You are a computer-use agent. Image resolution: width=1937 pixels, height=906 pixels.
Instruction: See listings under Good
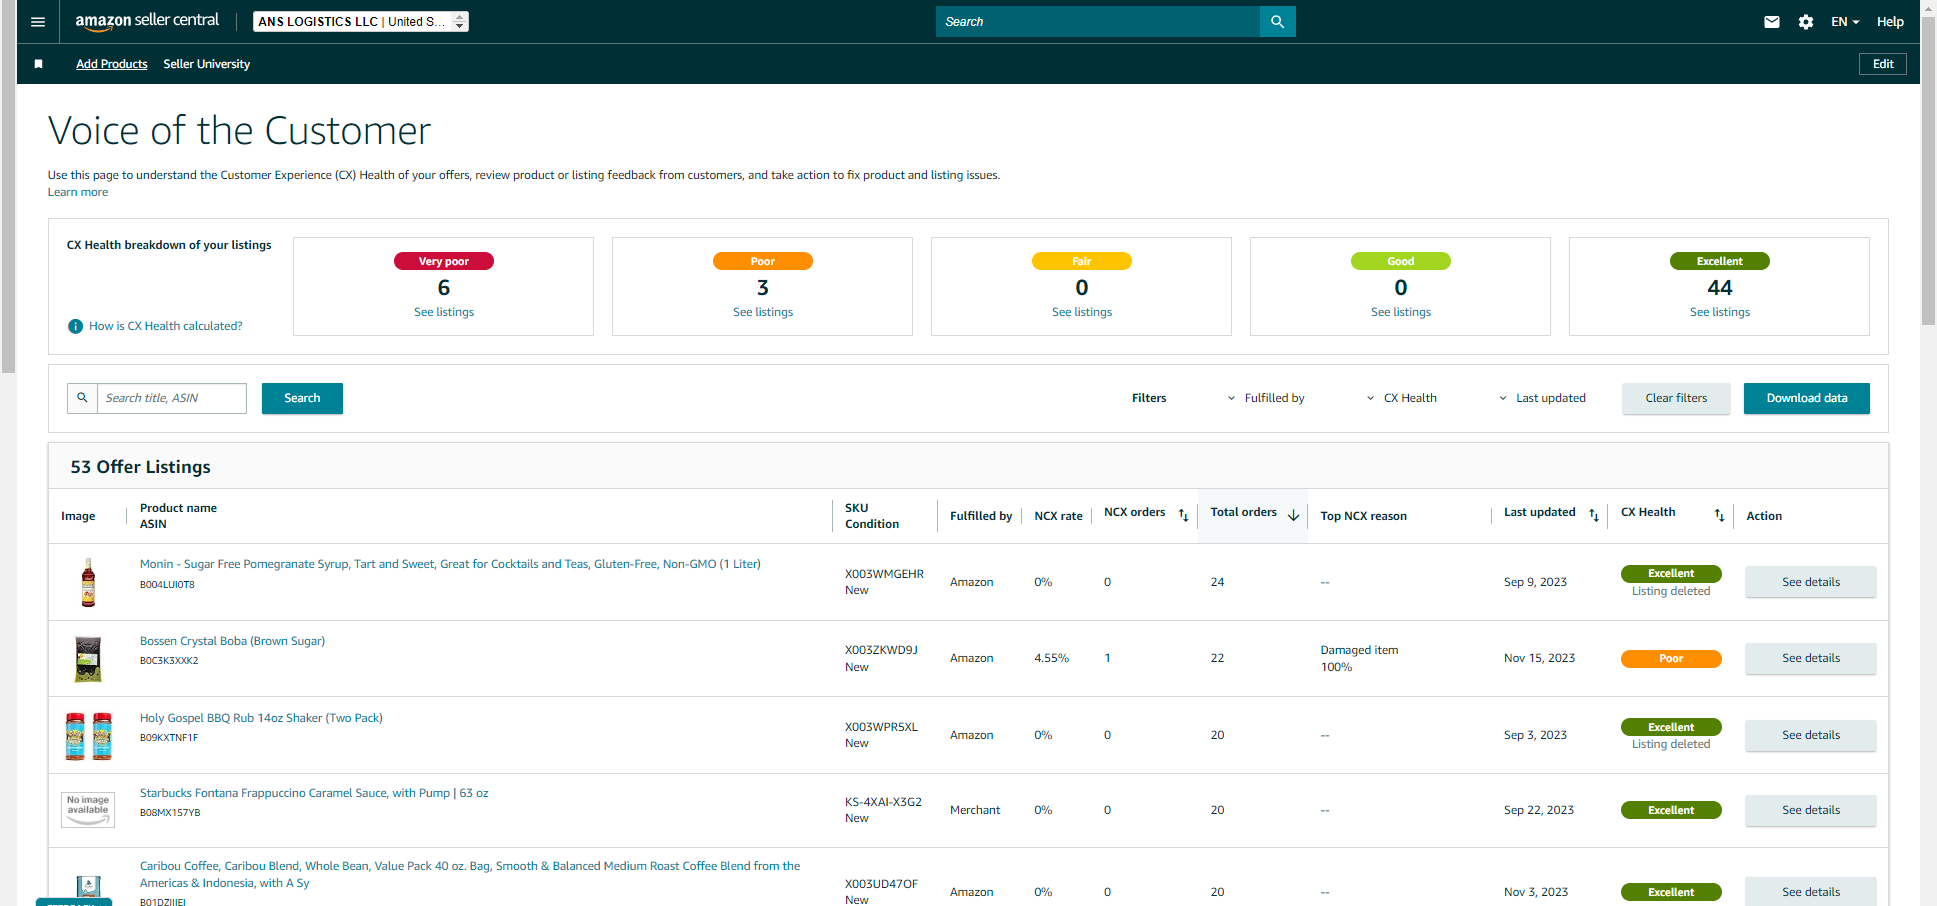1401,312
